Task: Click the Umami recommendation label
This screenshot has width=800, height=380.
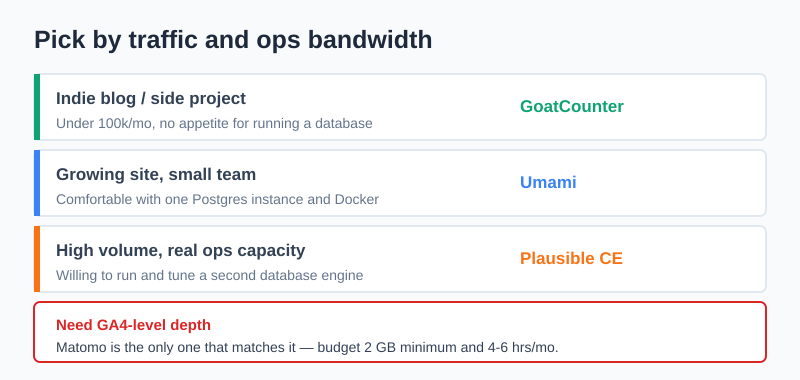Action: pos(548,183)
